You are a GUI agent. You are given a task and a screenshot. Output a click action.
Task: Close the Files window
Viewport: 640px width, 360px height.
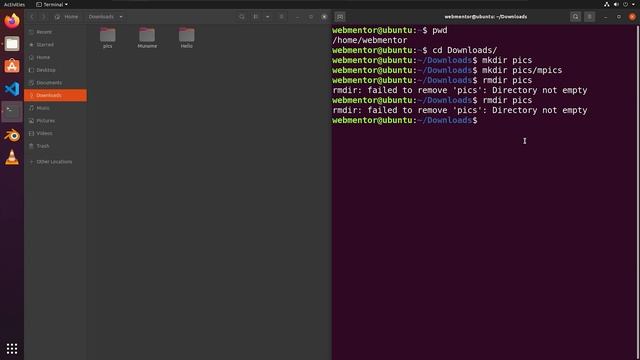pos(324,17)
